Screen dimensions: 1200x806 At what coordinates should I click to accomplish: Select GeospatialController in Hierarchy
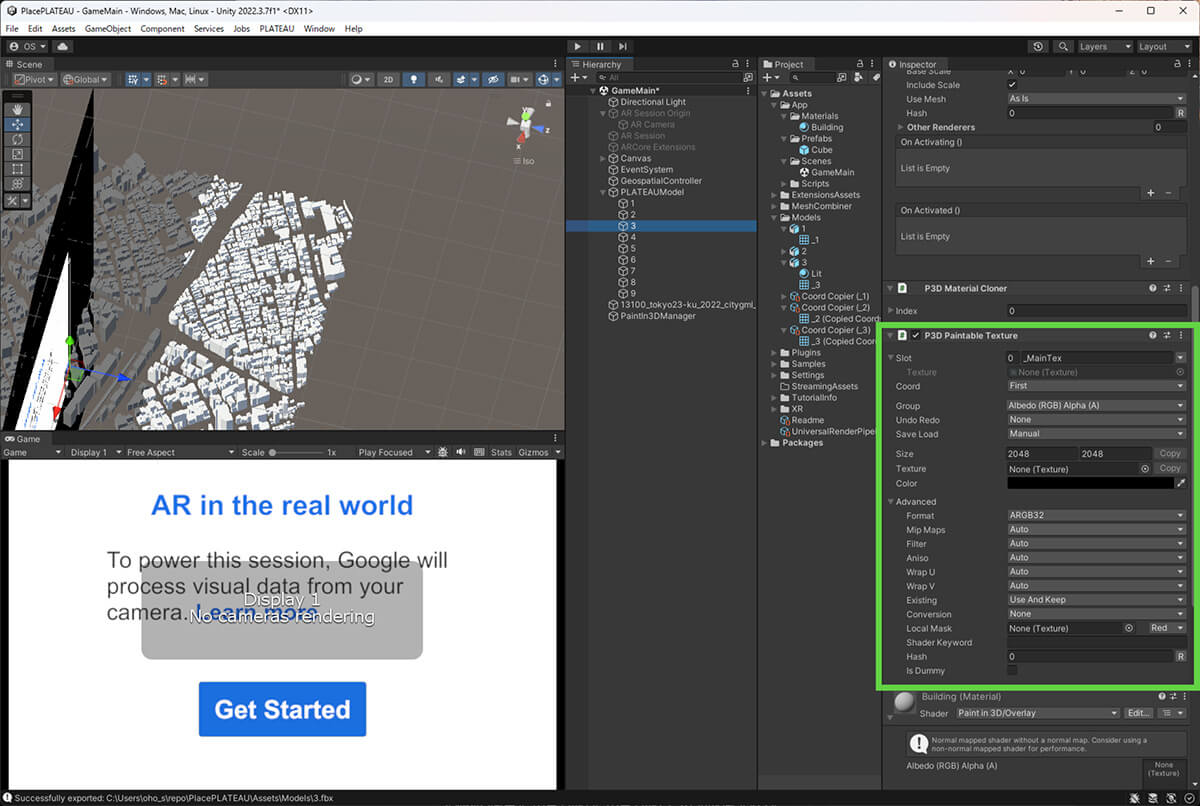tap(660, 181)
